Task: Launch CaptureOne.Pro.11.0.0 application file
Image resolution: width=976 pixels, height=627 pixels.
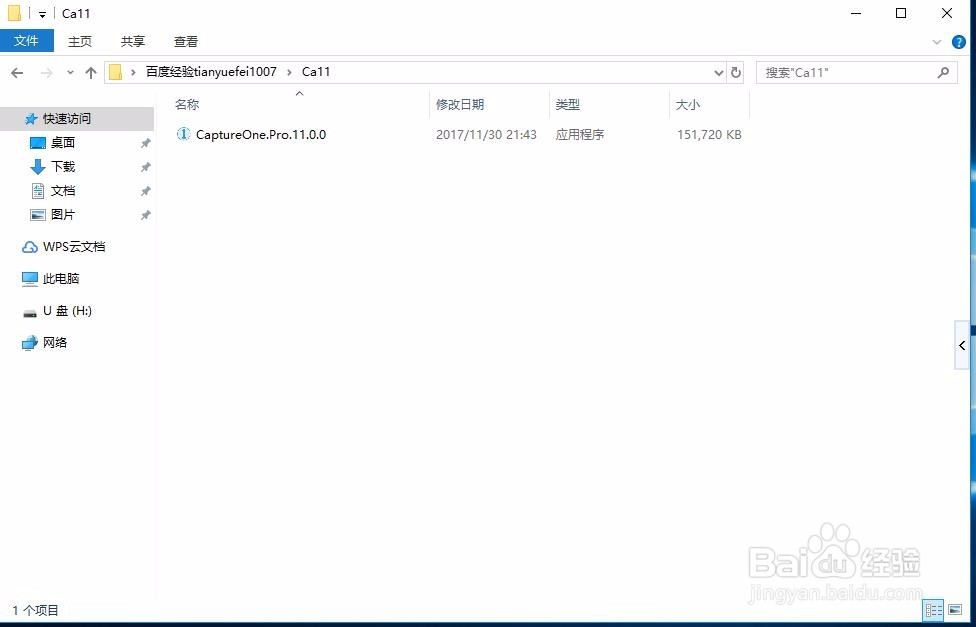Action: tap(253, 133)
